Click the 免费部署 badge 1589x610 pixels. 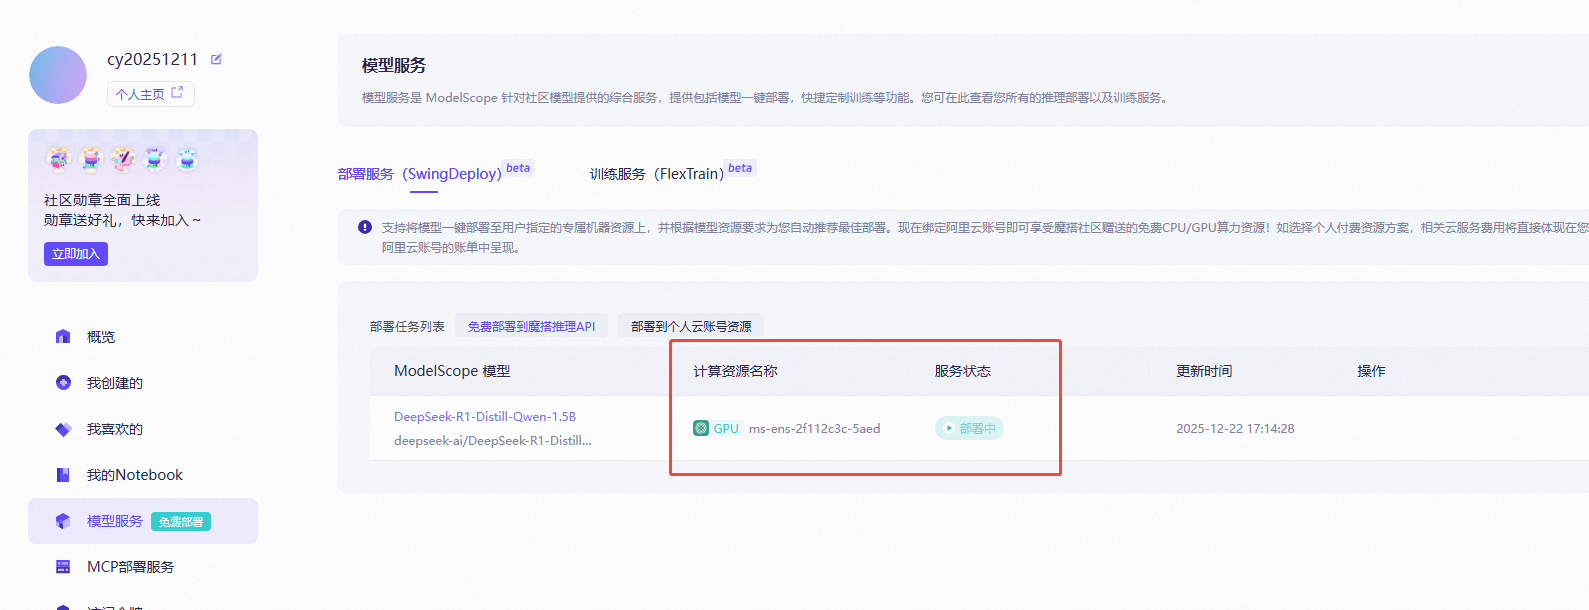coord(181,522)
